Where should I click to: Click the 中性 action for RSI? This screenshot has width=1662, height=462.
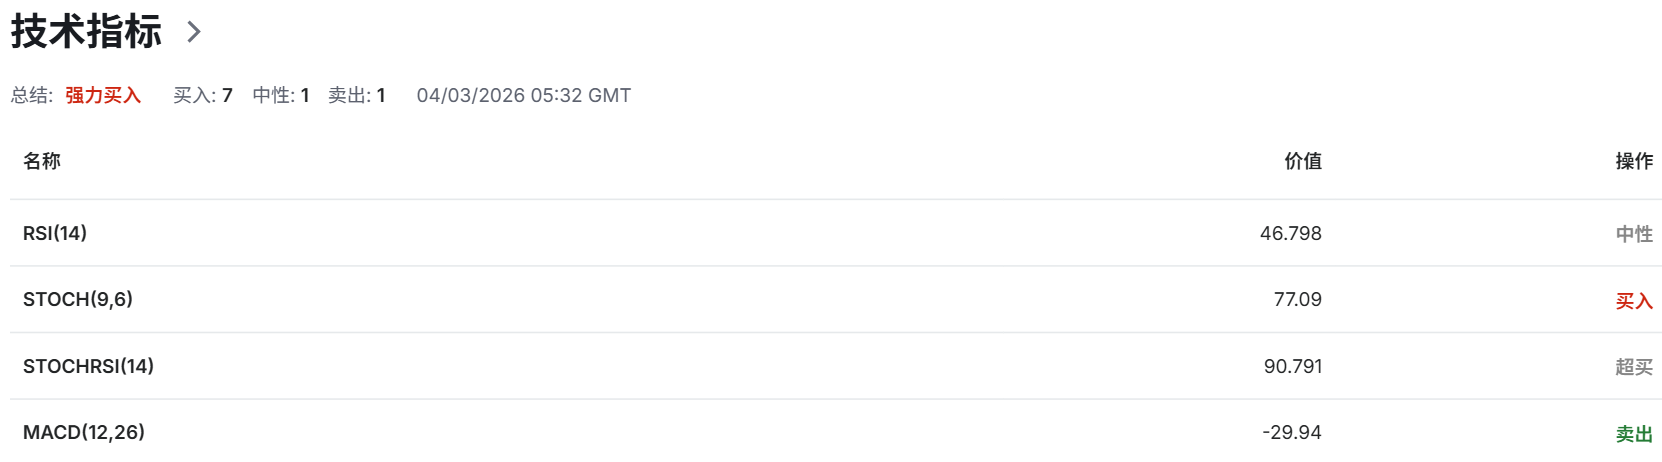tap(1634, 234)
